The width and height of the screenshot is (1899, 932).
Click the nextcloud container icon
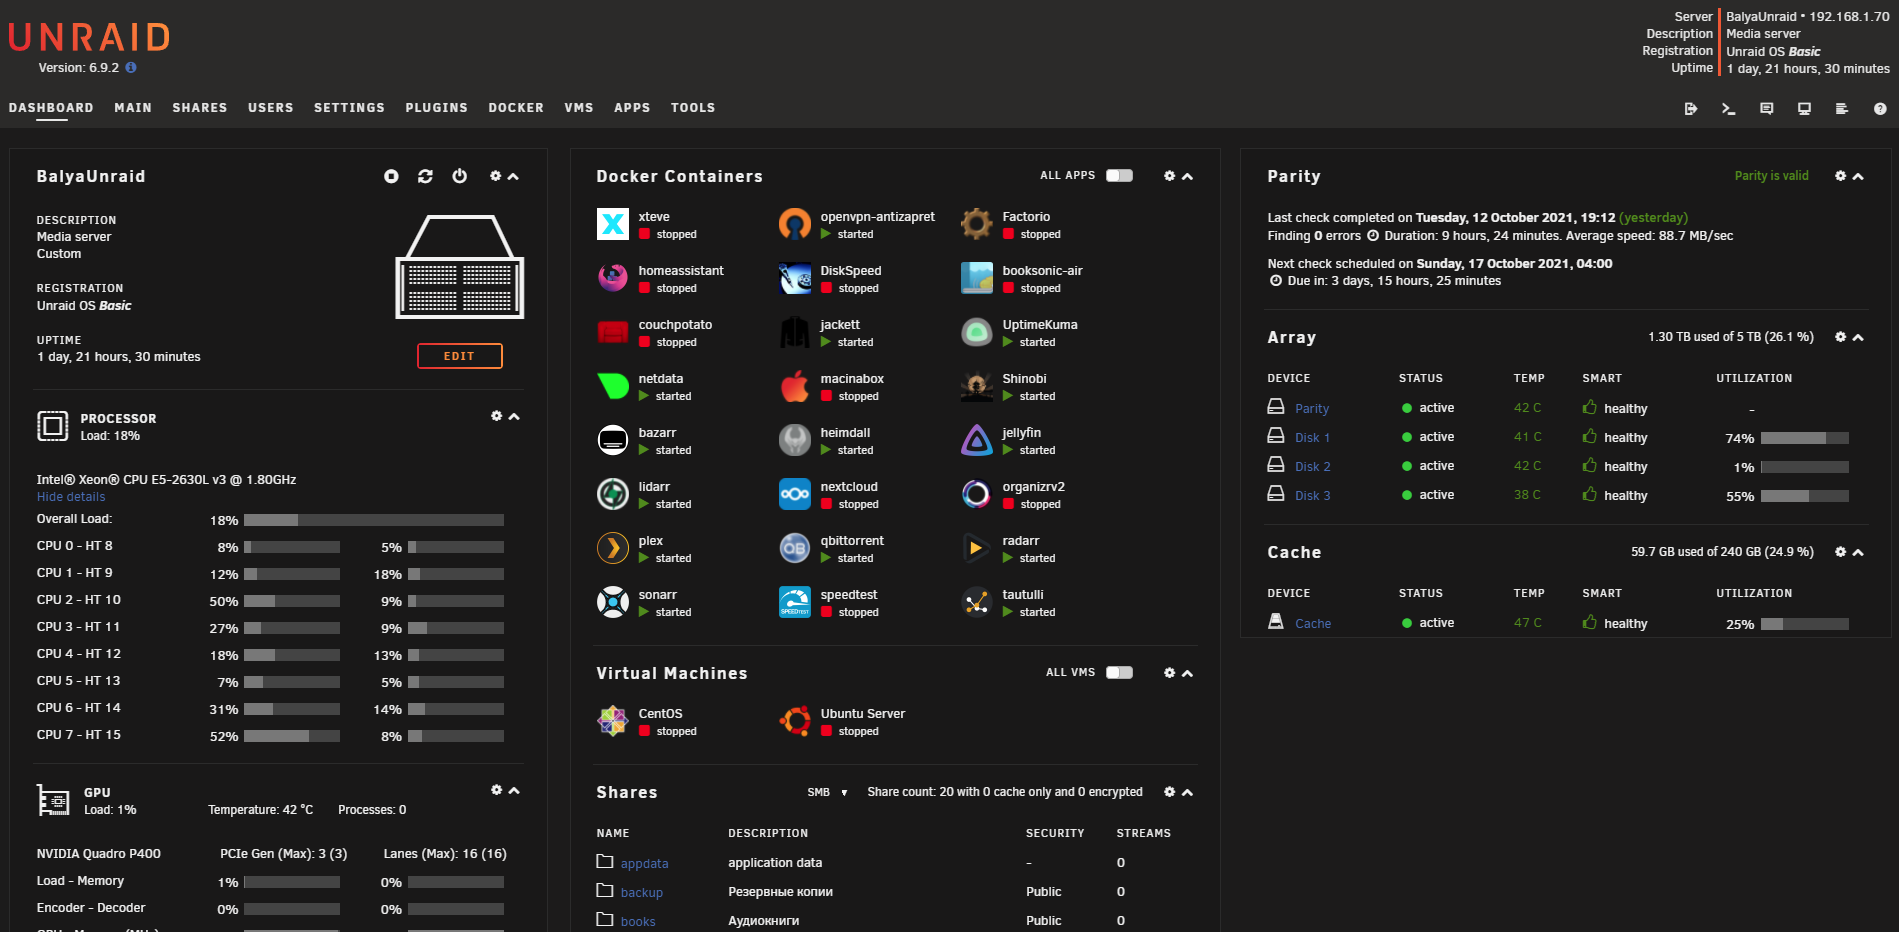point(794,494)
